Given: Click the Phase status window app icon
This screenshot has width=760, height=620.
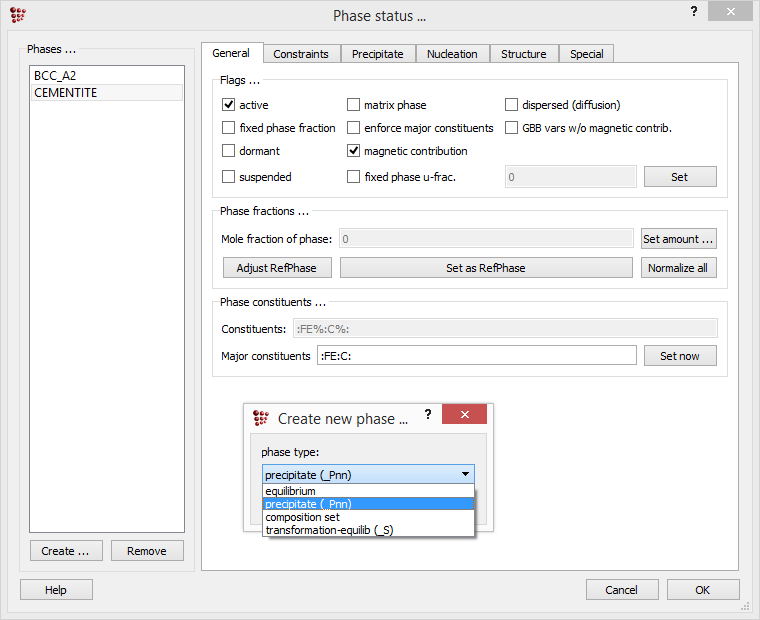Looking at the screenshot, I should click(x=17, y=15).
